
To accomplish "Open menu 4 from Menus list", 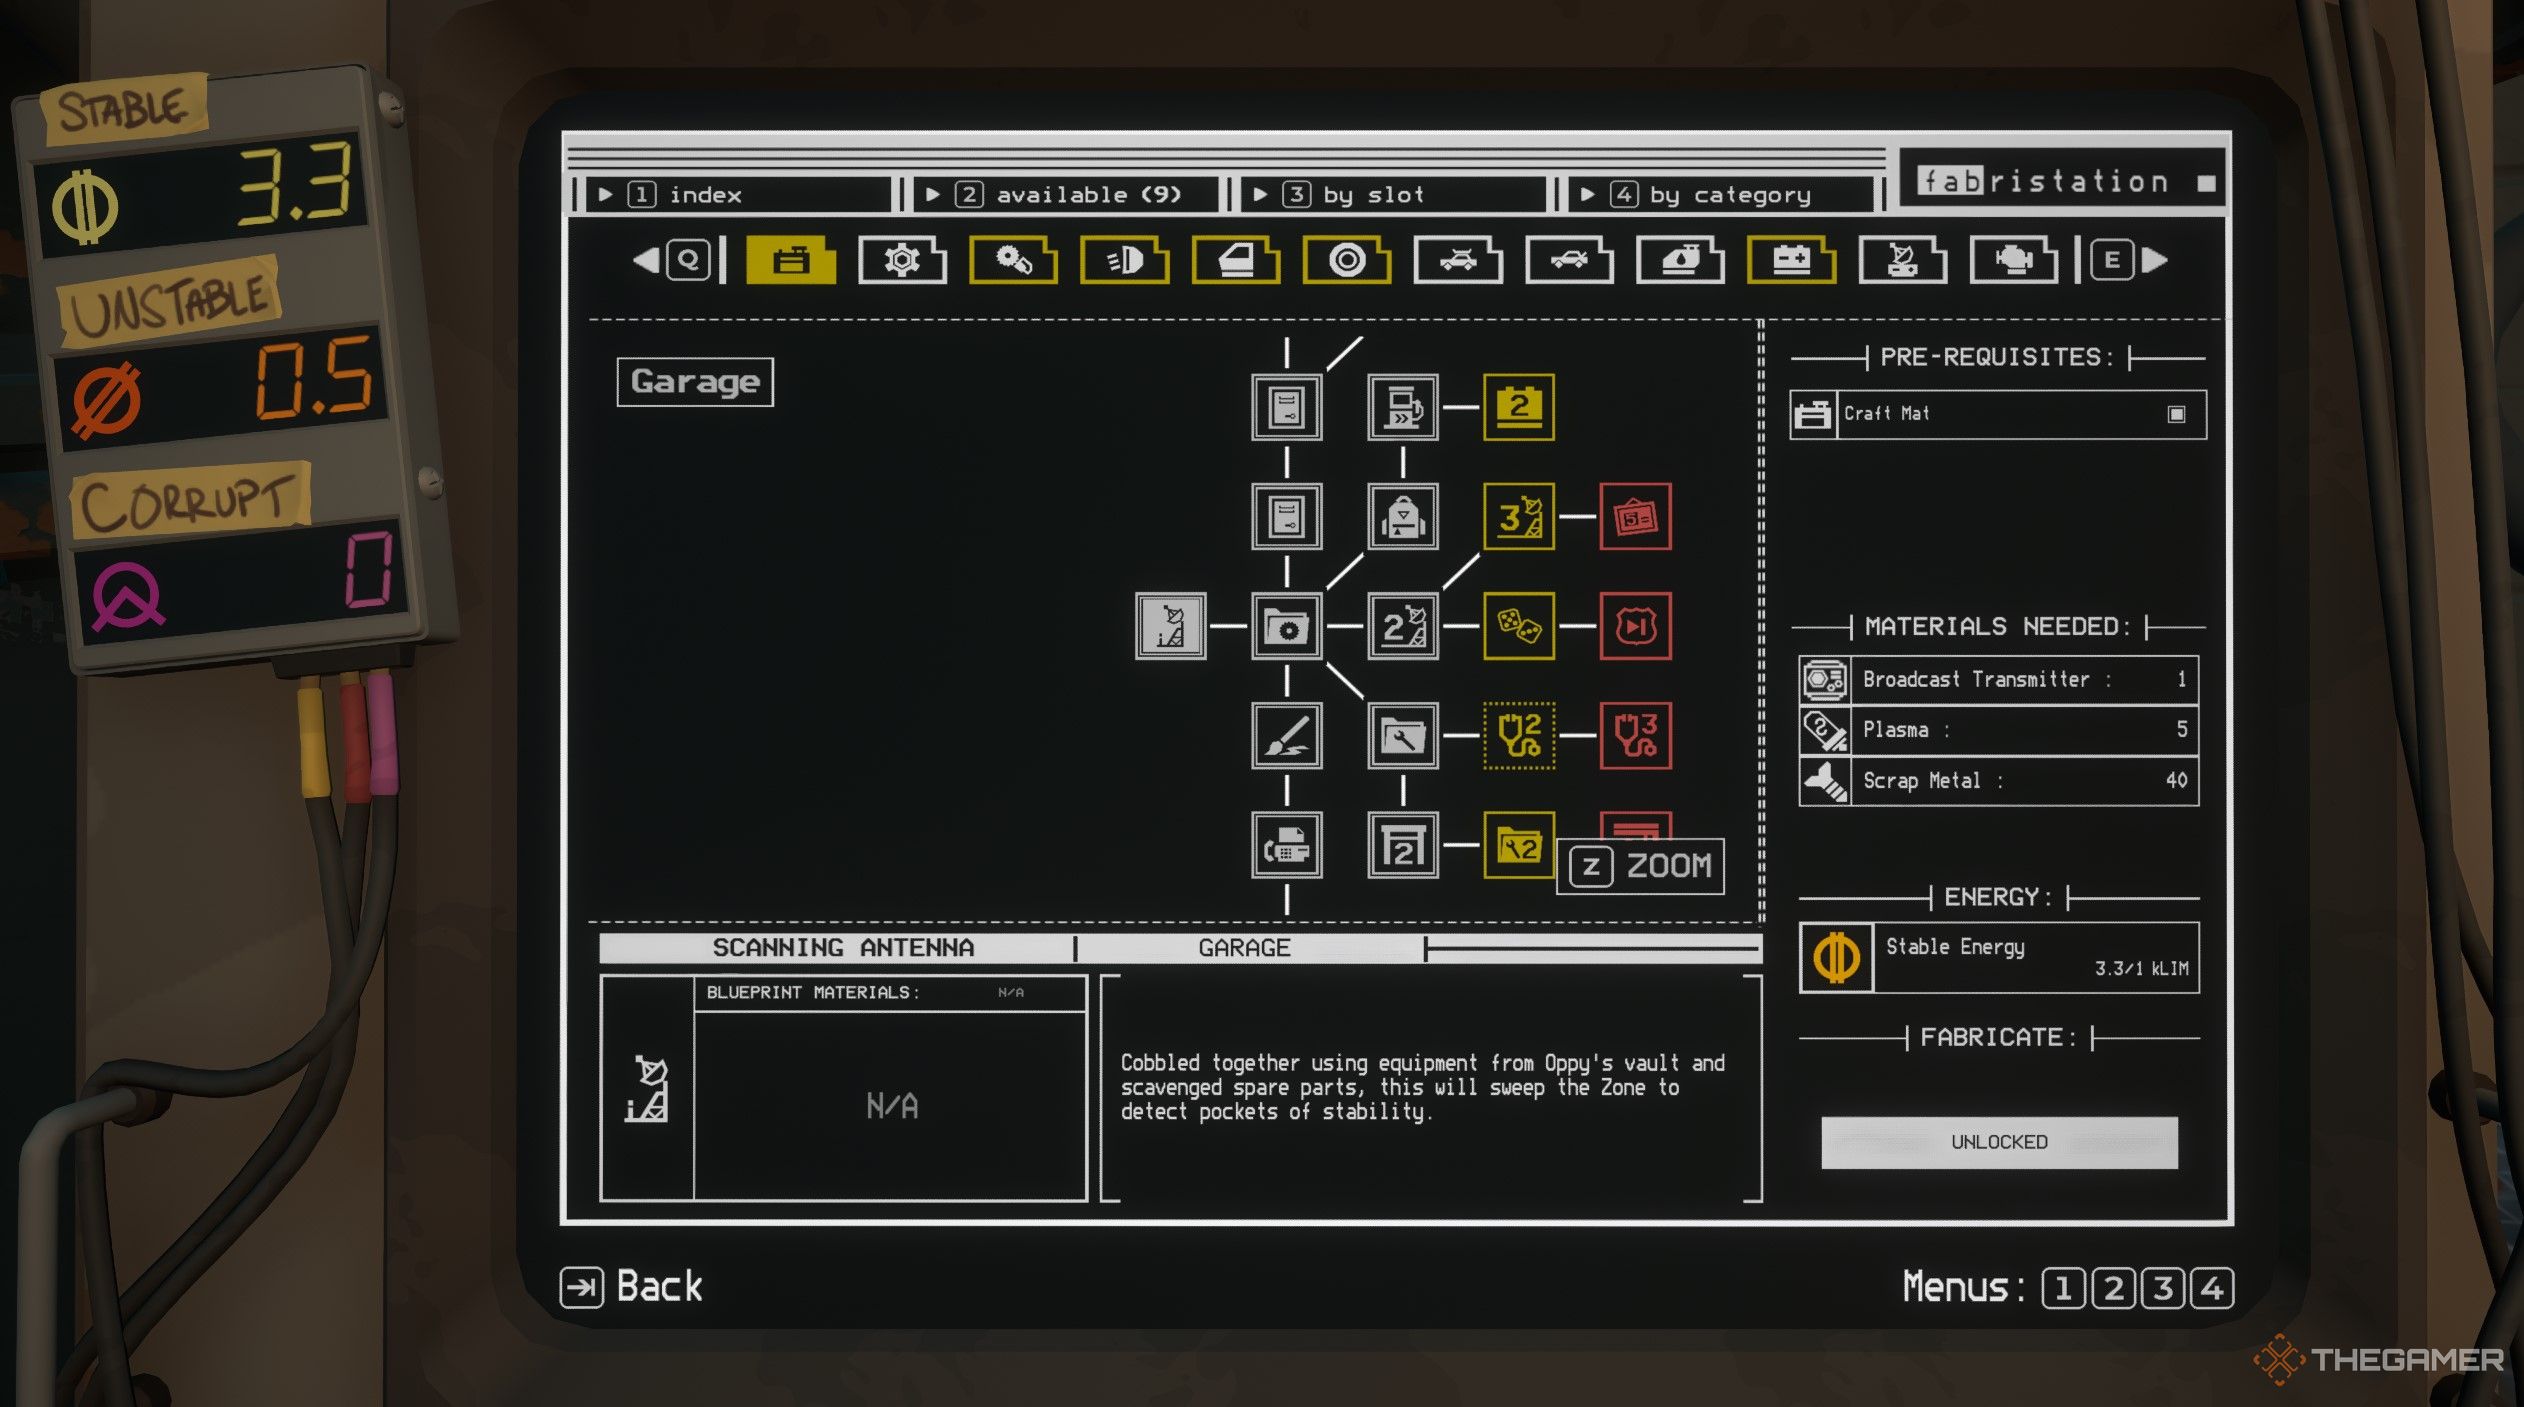I will pyautogui.click(x=2211, y=1288).
